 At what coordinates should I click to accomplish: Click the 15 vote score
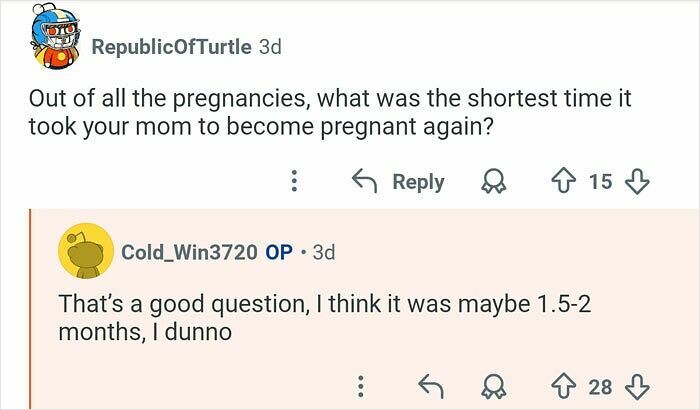600,182
